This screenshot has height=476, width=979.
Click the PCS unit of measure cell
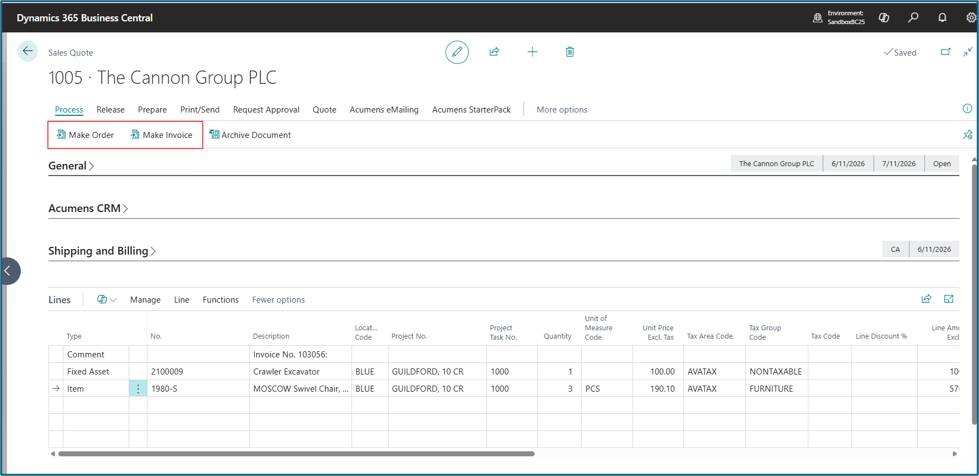606,389
